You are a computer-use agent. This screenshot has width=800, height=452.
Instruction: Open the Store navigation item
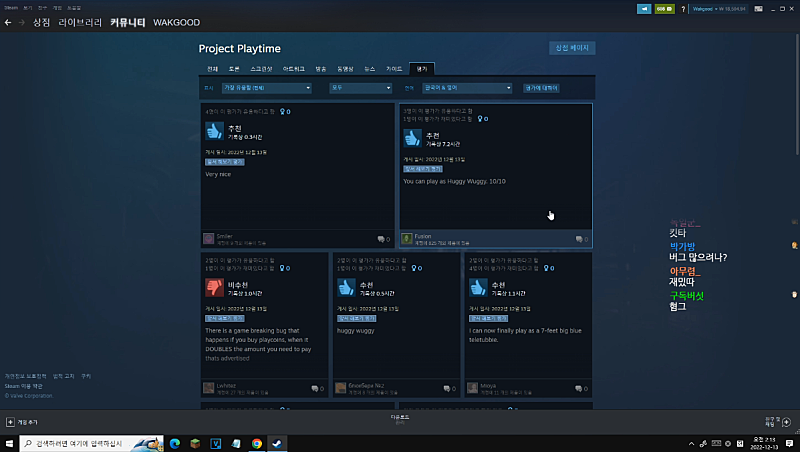pos(41,22)
